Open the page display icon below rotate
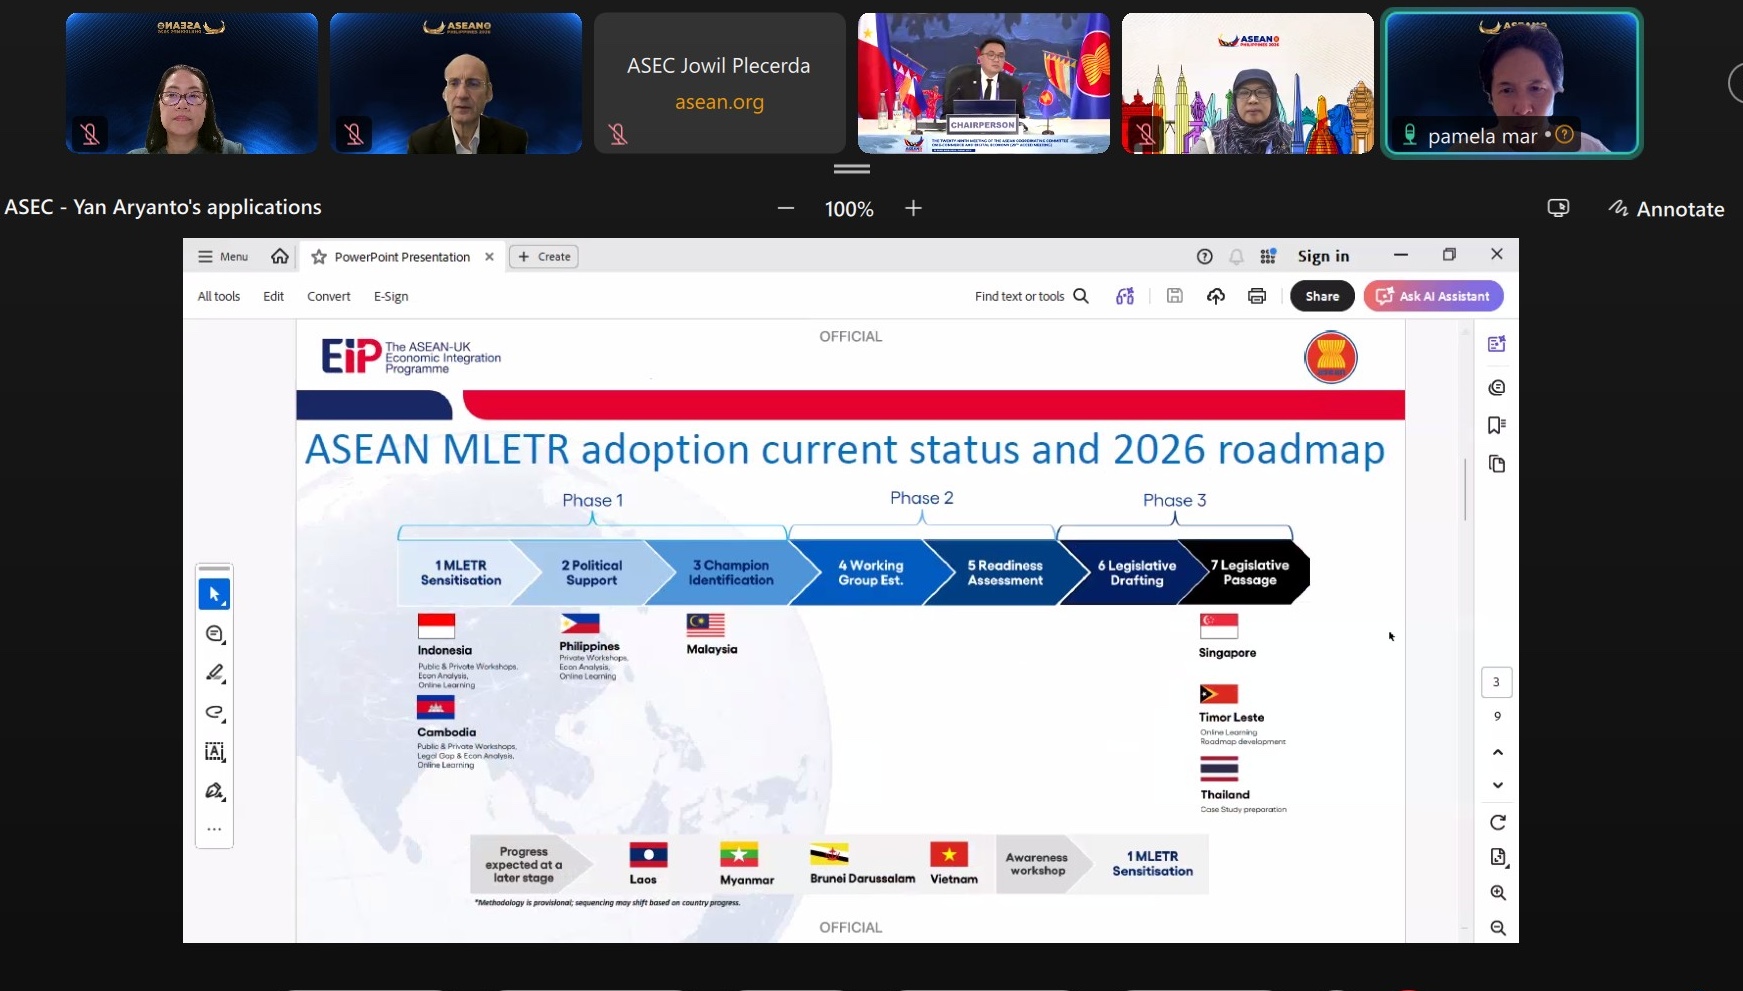 [1498, 857]
